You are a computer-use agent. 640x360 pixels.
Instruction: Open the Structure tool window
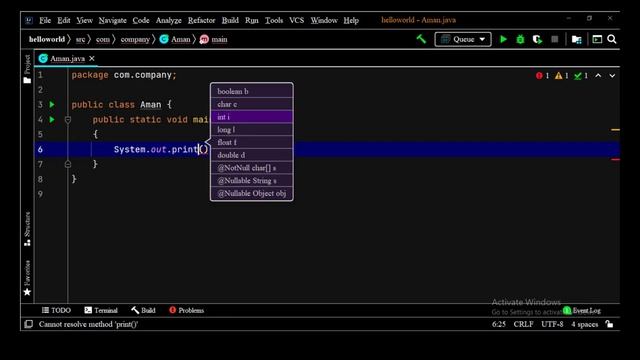pos(27,229)
